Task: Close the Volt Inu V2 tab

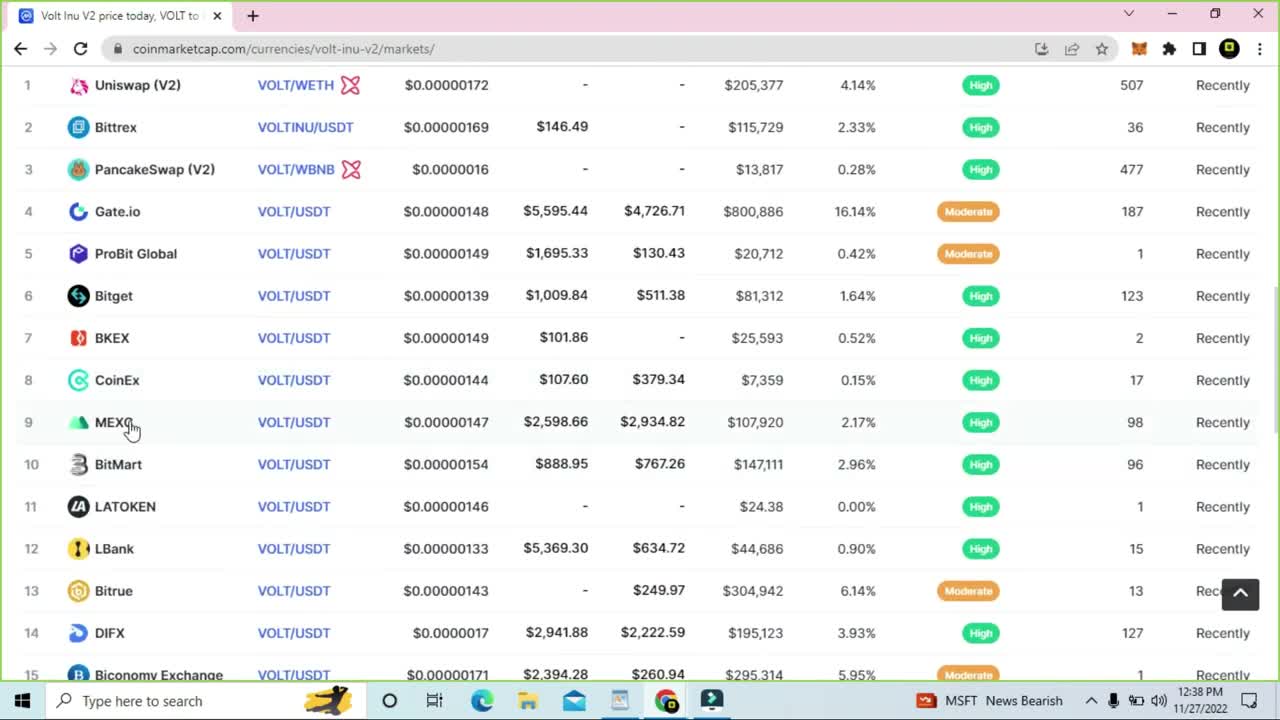Action: (x=217, y=16)
